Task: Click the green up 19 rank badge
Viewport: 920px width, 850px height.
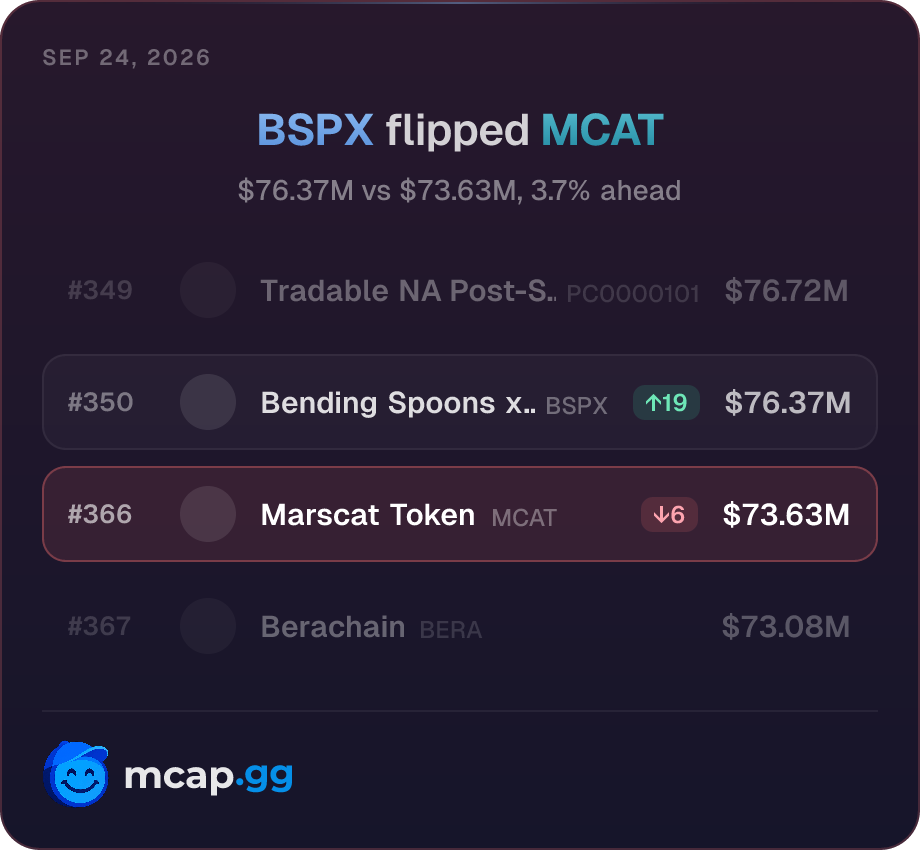Action: click(x=666, y=402)
